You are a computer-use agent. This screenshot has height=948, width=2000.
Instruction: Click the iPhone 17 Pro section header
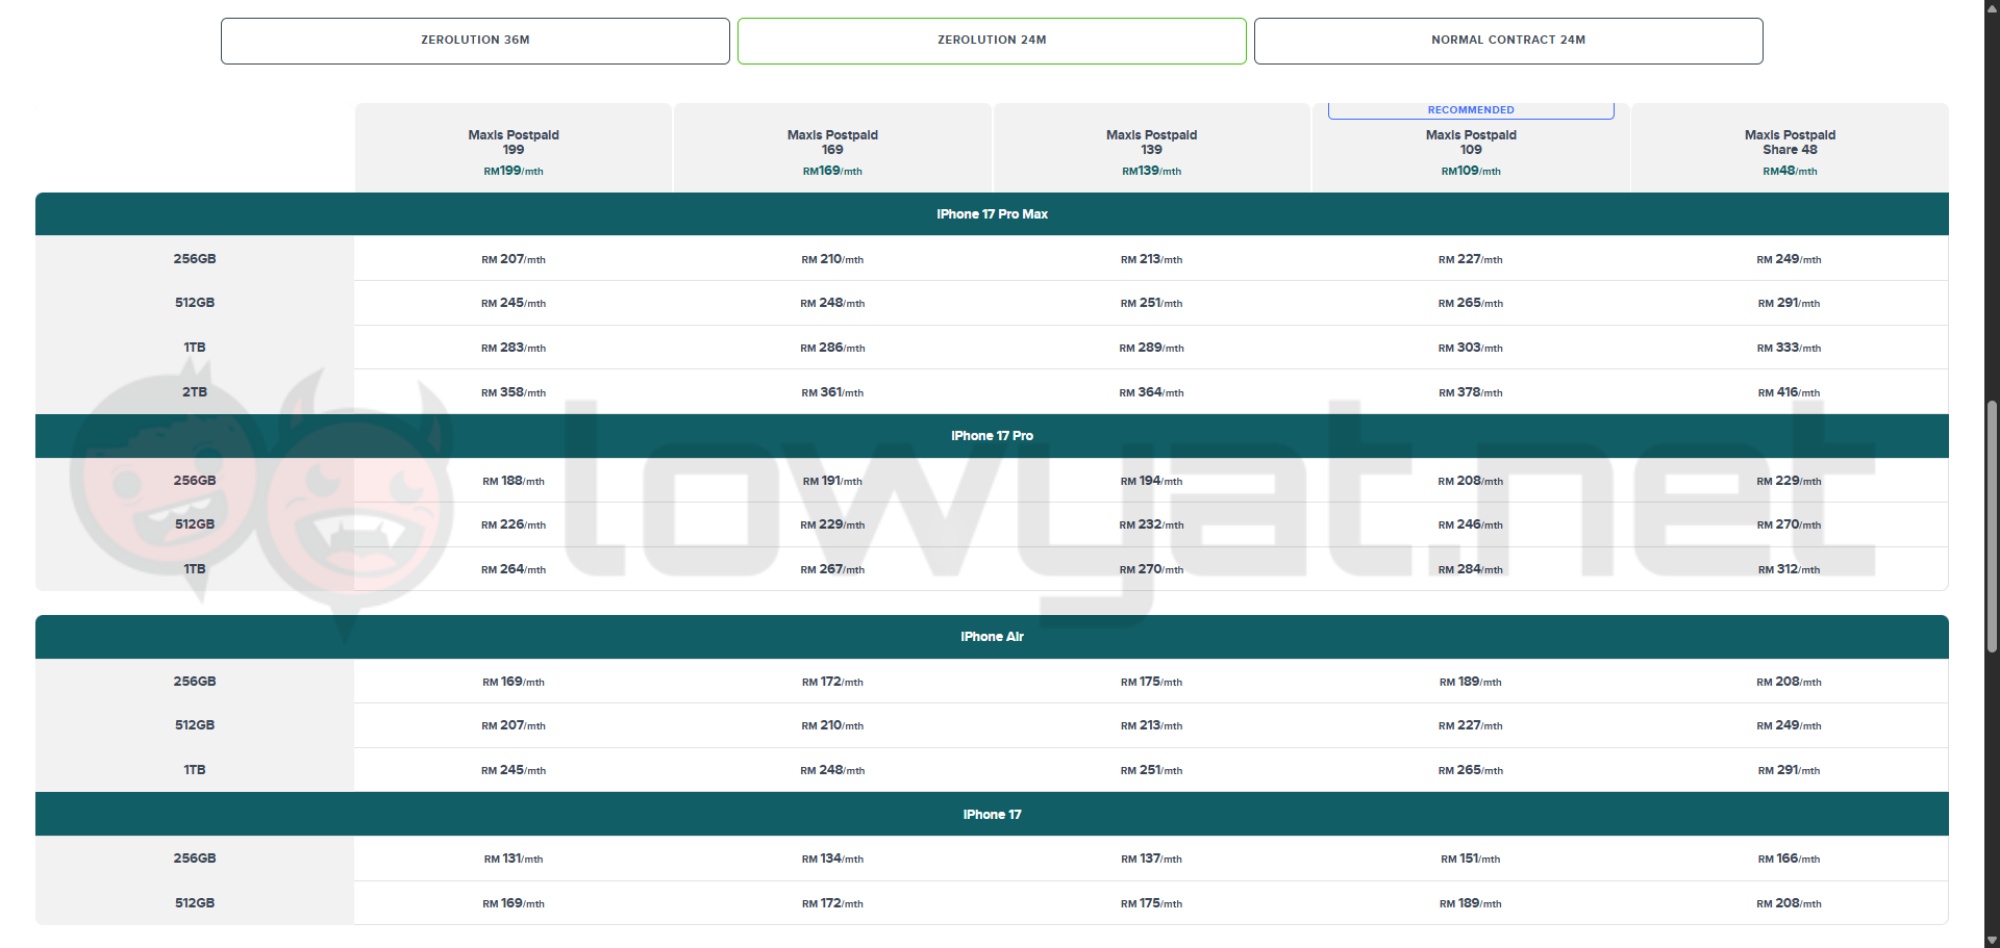pyautogui.click(x=992, y=436)
